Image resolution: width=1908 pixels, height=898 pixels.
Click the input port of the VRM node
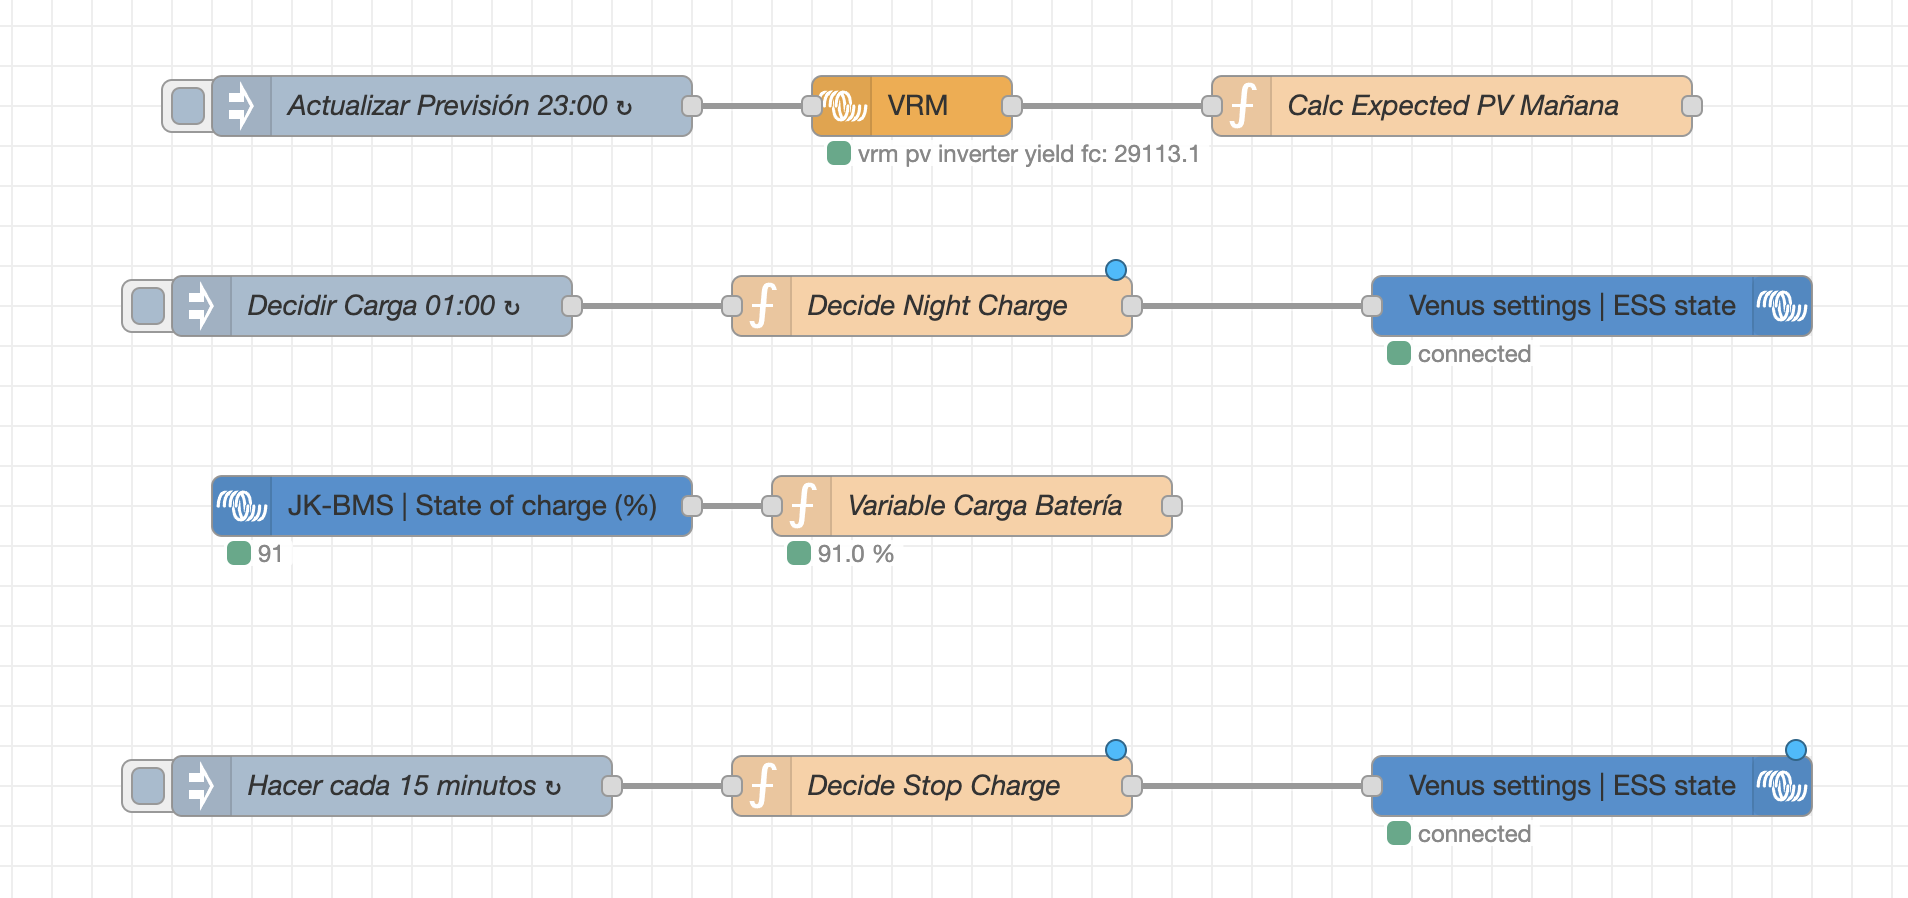pyautogui.click(x=812, y=106)
